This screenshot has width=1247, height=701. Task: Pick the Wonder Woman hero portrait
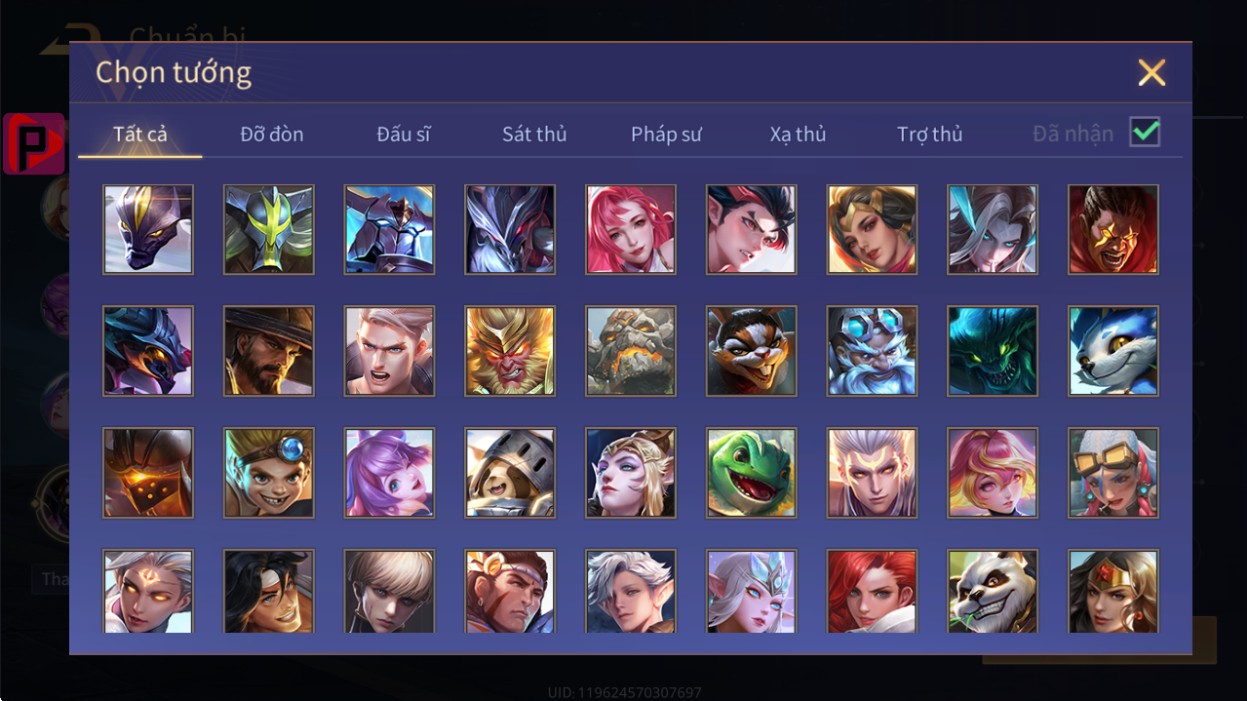(x=1113, y=591)
